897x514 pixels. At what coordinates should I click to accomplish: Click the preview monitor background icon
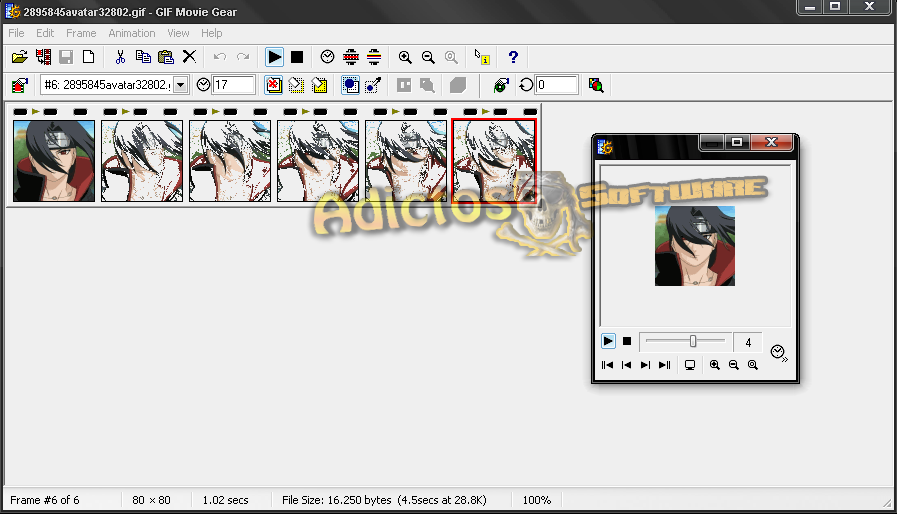(x=690, y=365)
